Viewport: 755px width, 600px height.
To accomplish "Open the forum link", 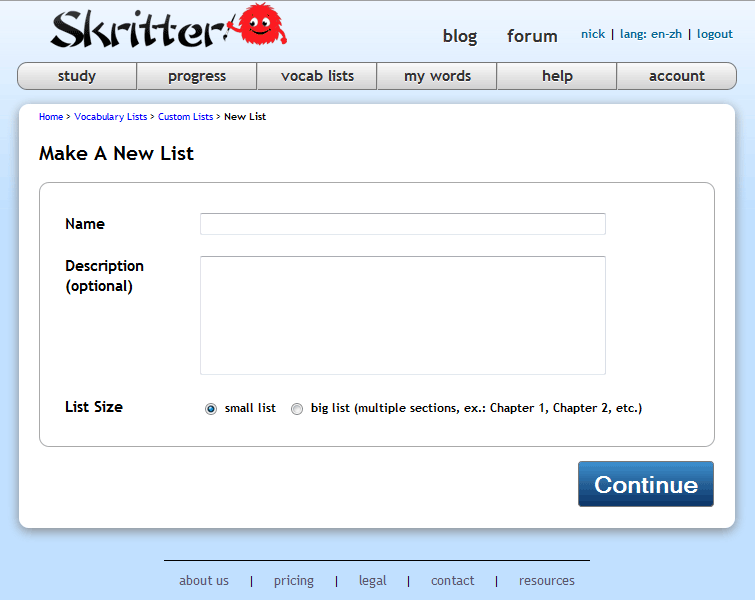I will tap(532, 36).
